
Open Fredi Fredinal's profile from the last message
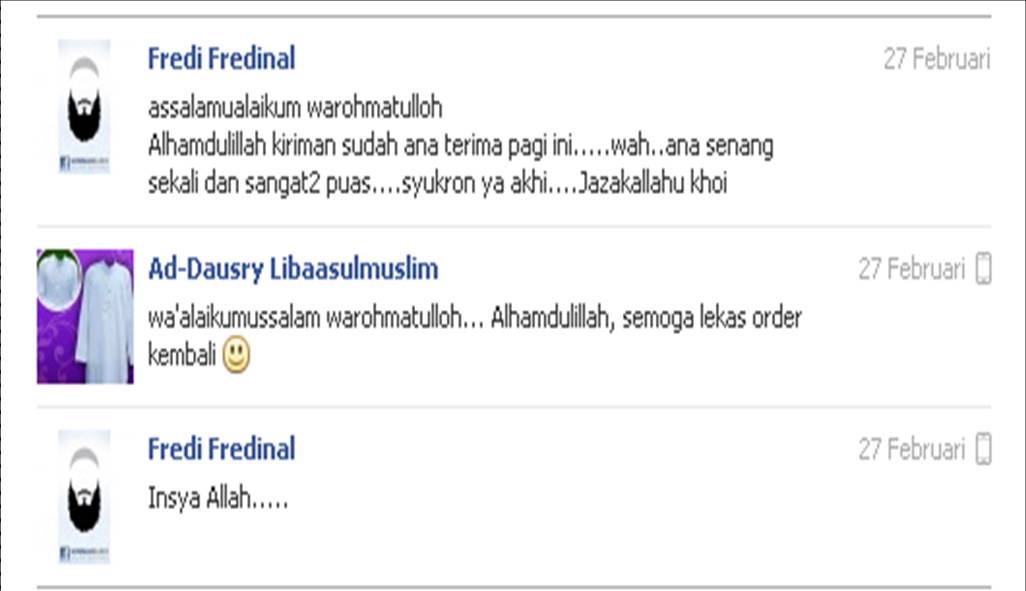tap(221, 449)
